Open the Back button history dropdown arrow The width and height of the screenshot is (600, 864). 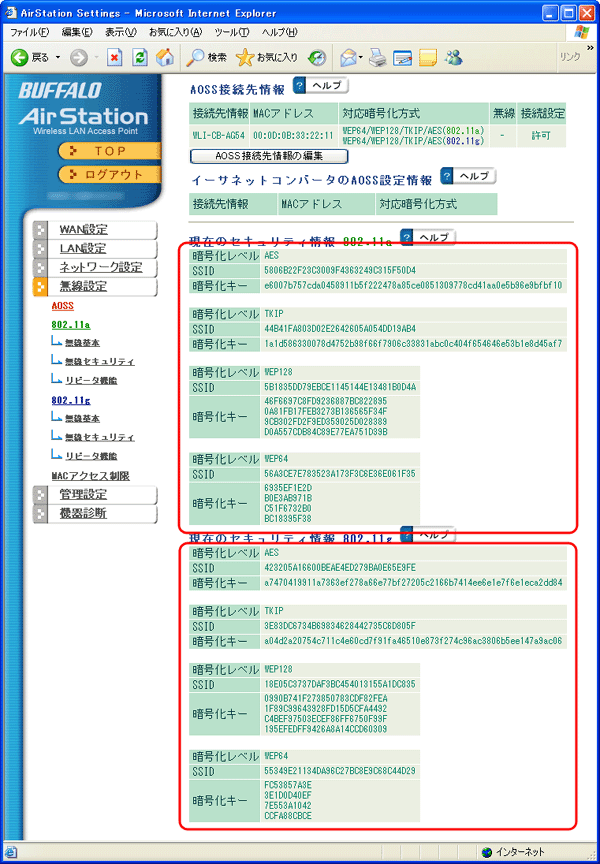58,57
